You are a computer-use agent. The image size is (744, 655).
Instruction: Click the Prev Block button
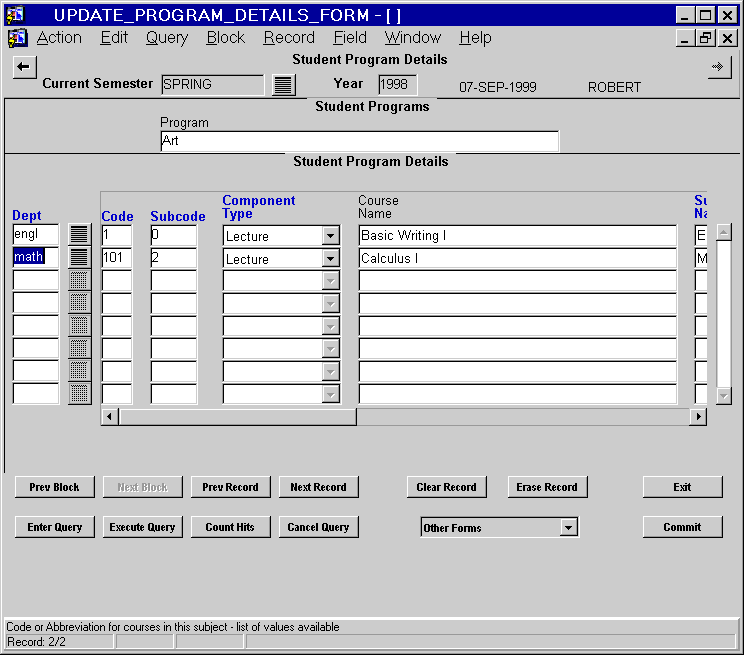click(x=55, y=487)
